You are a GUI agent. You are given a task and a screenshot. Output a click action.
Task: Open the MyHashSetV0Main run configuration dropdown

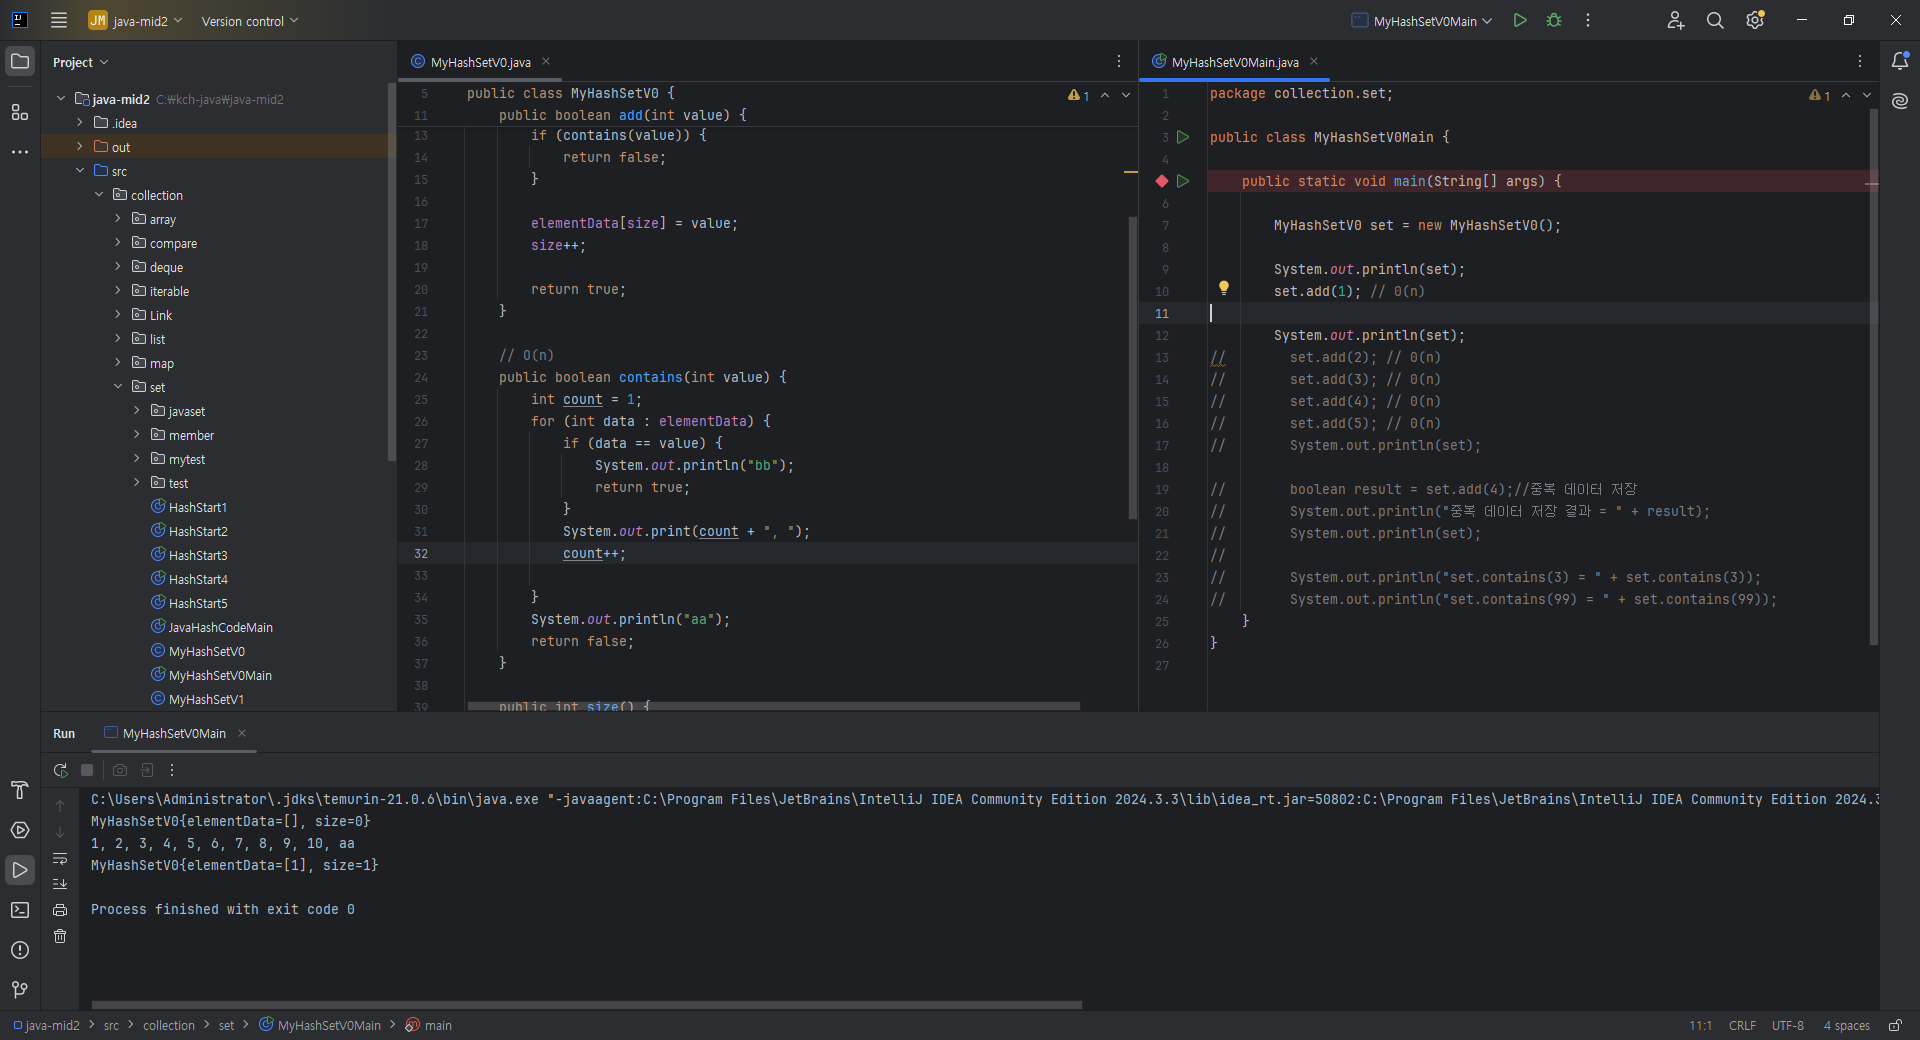click(x=1422, y=21)
